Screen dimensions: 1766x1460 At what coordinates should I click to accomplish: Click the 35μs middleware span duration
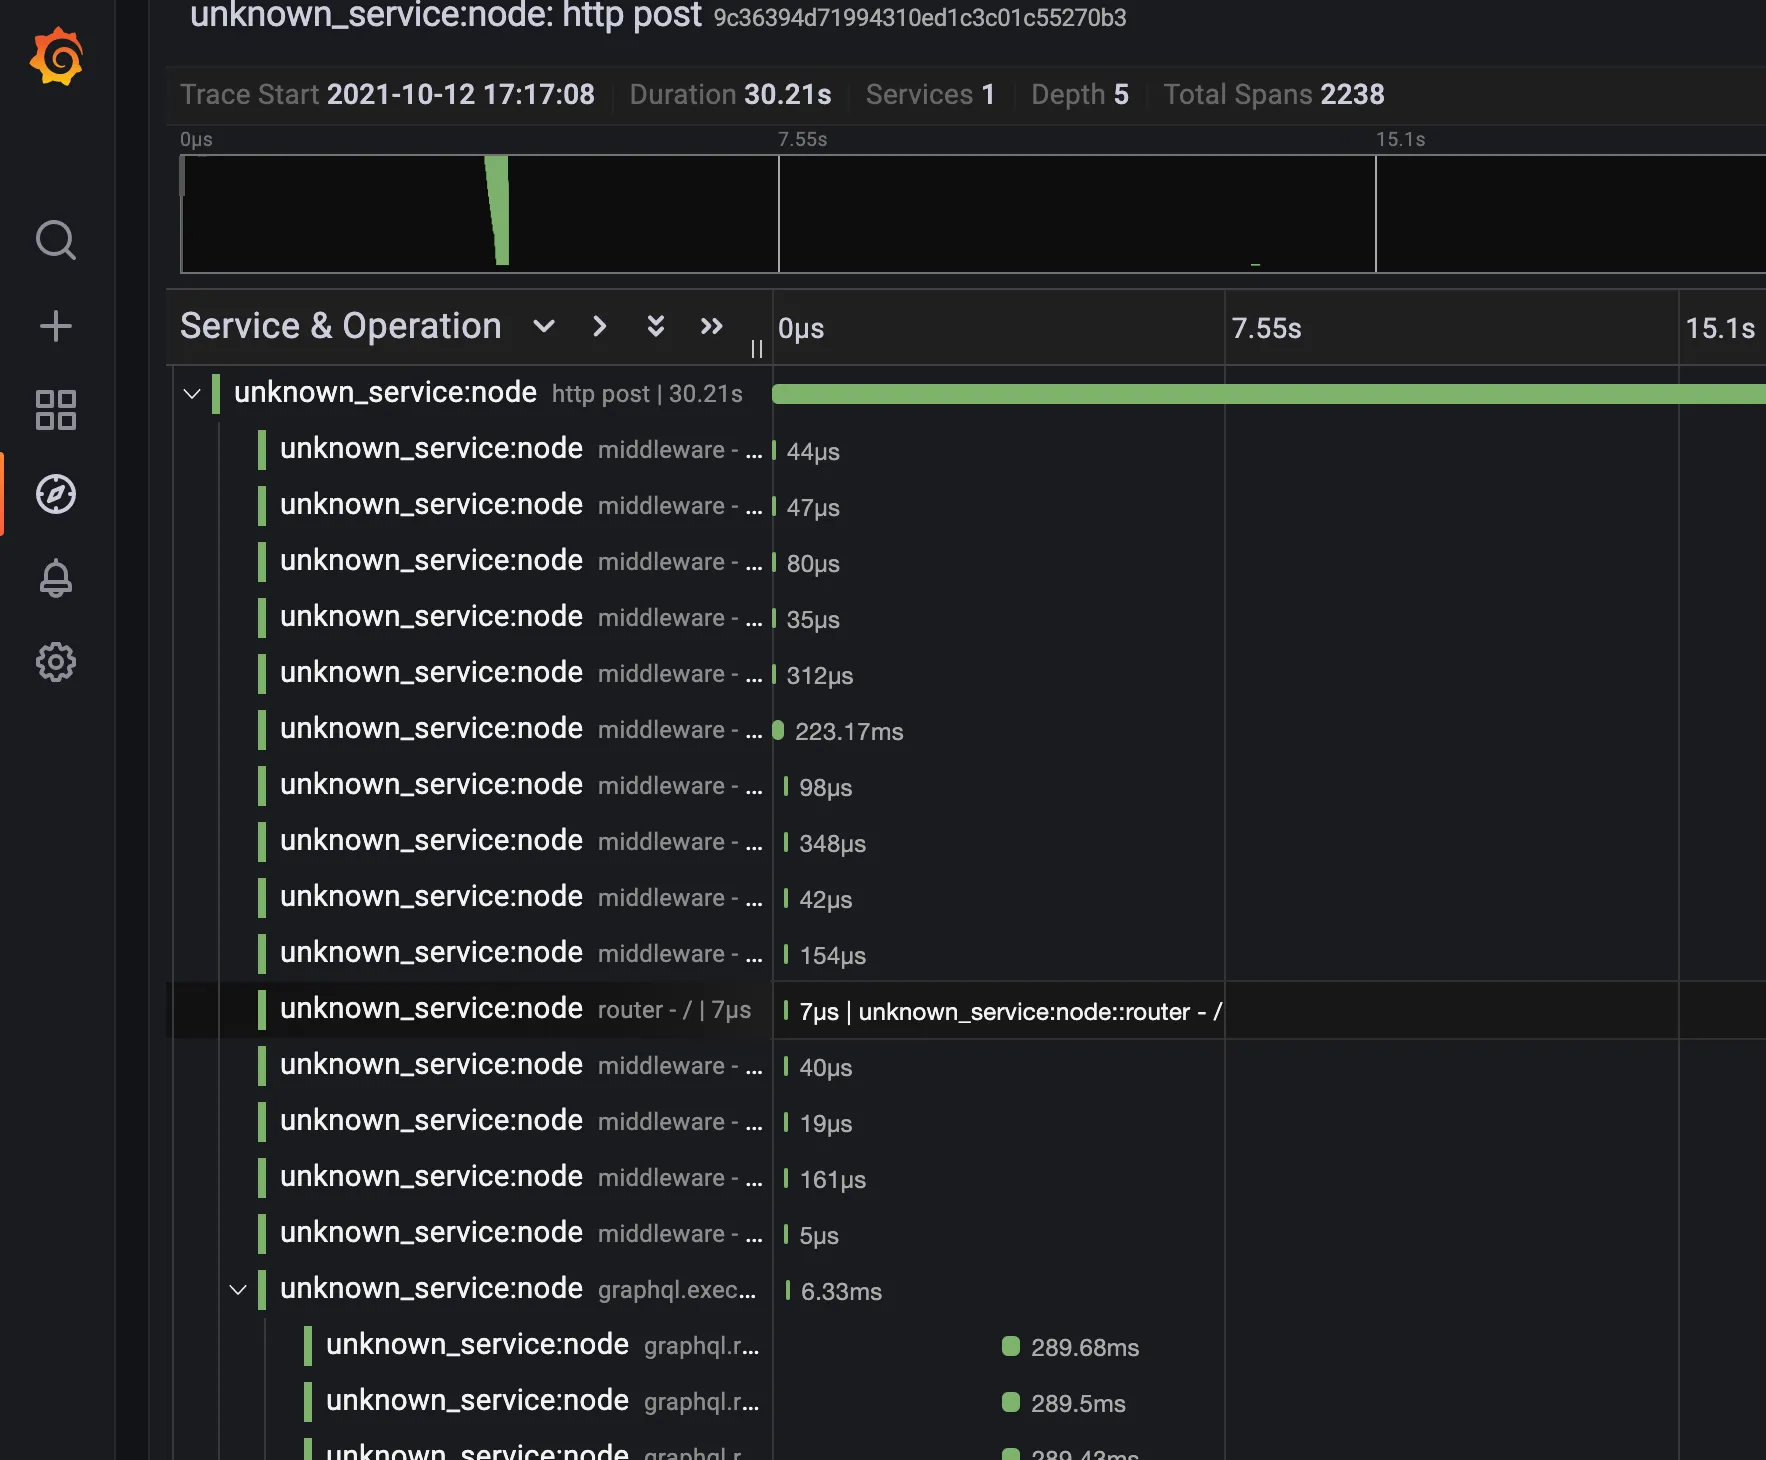click(x=813, y=620)
